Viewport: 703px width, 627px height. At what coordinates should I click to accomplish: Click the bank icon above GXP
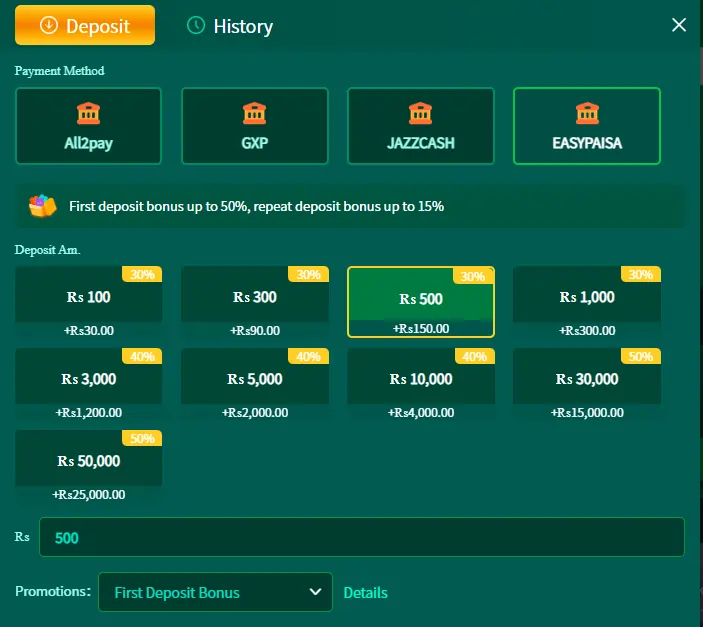click(254, 113)
